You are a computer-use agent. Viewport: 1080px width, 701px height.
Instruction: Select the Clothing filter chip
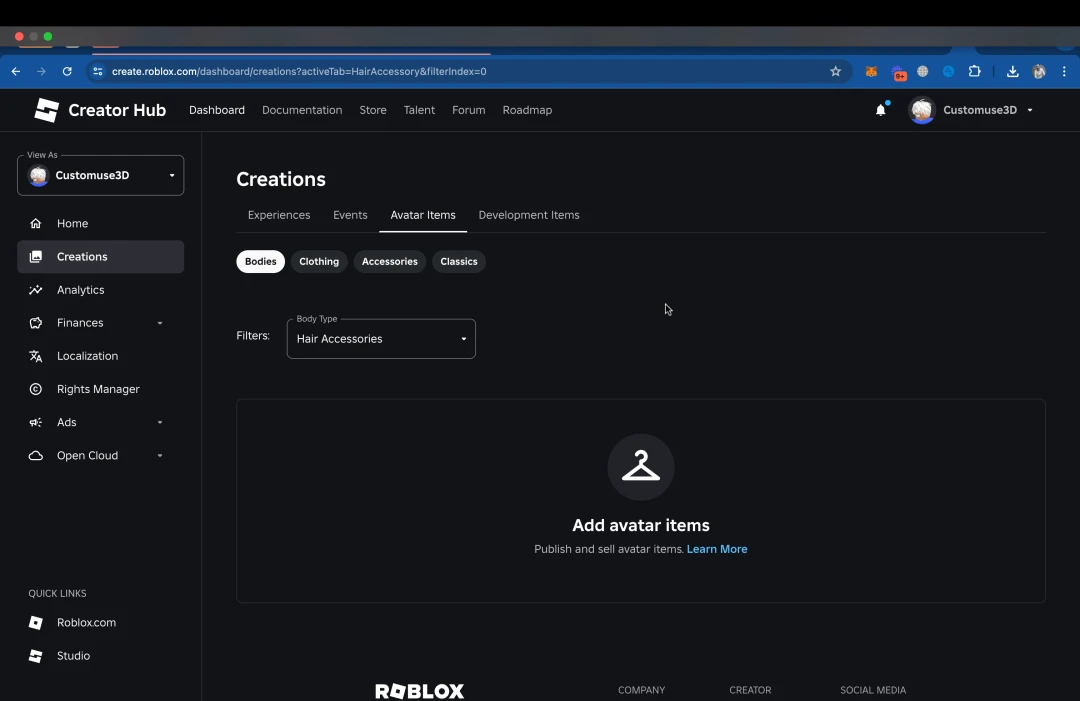pos(319,262)
